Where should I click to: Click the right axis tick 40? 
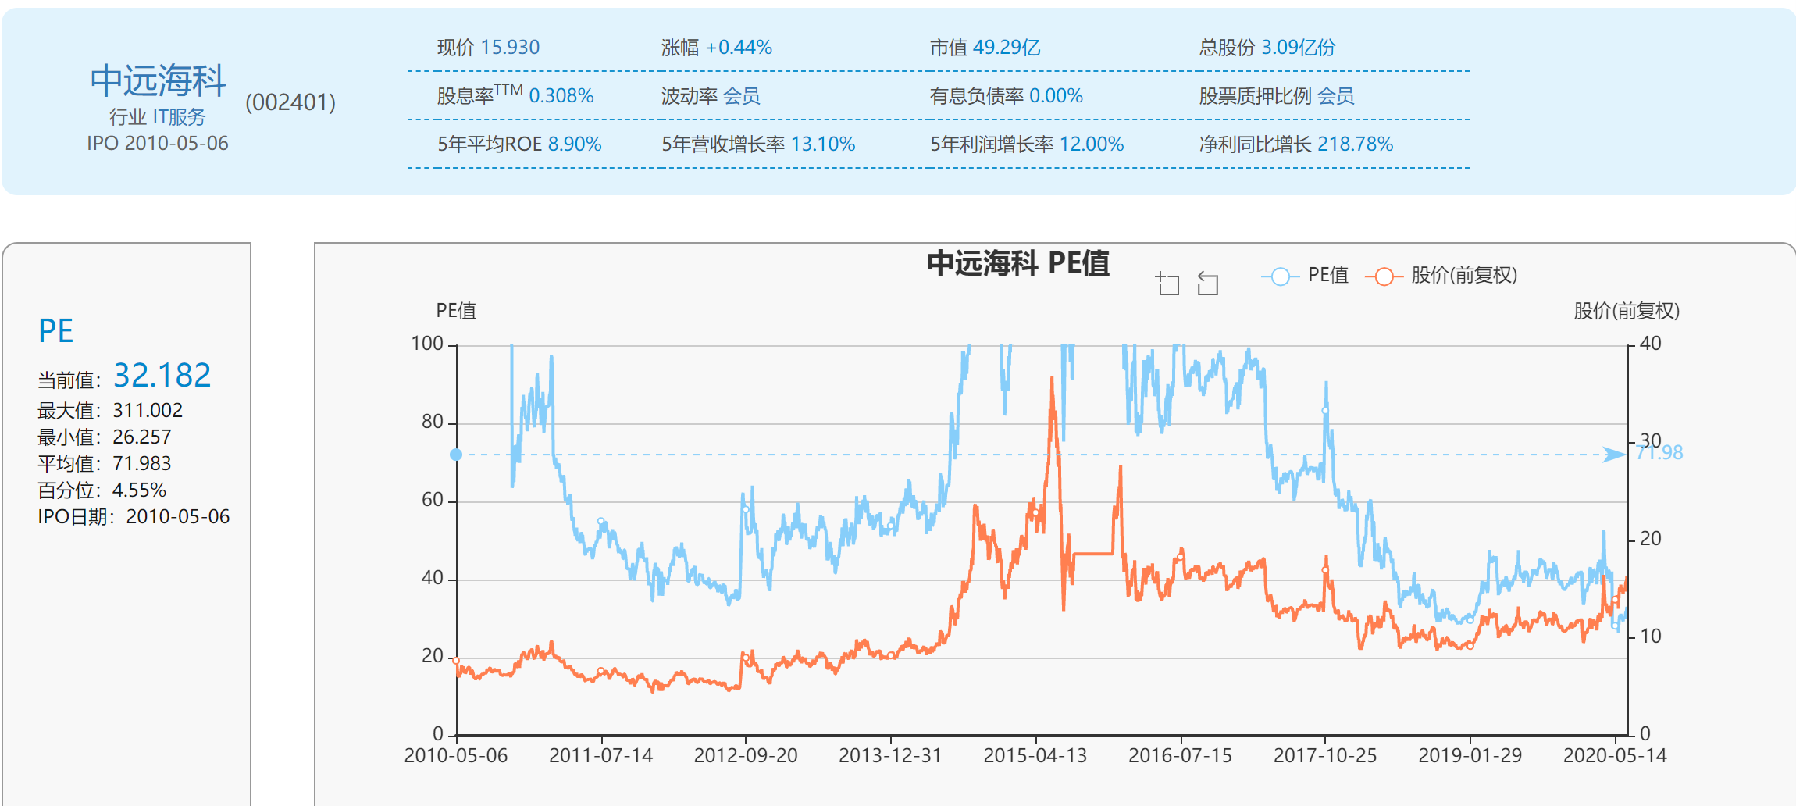click(x=1651, y=343)
